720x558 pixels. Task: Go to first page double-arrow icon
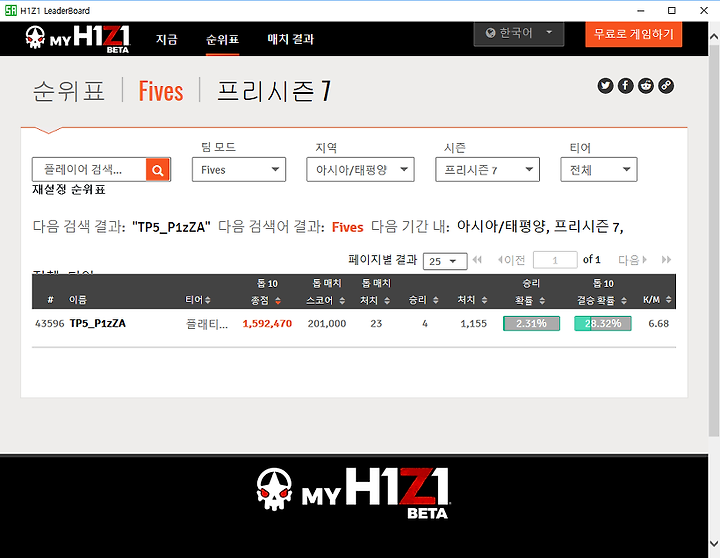pos(477,260)
